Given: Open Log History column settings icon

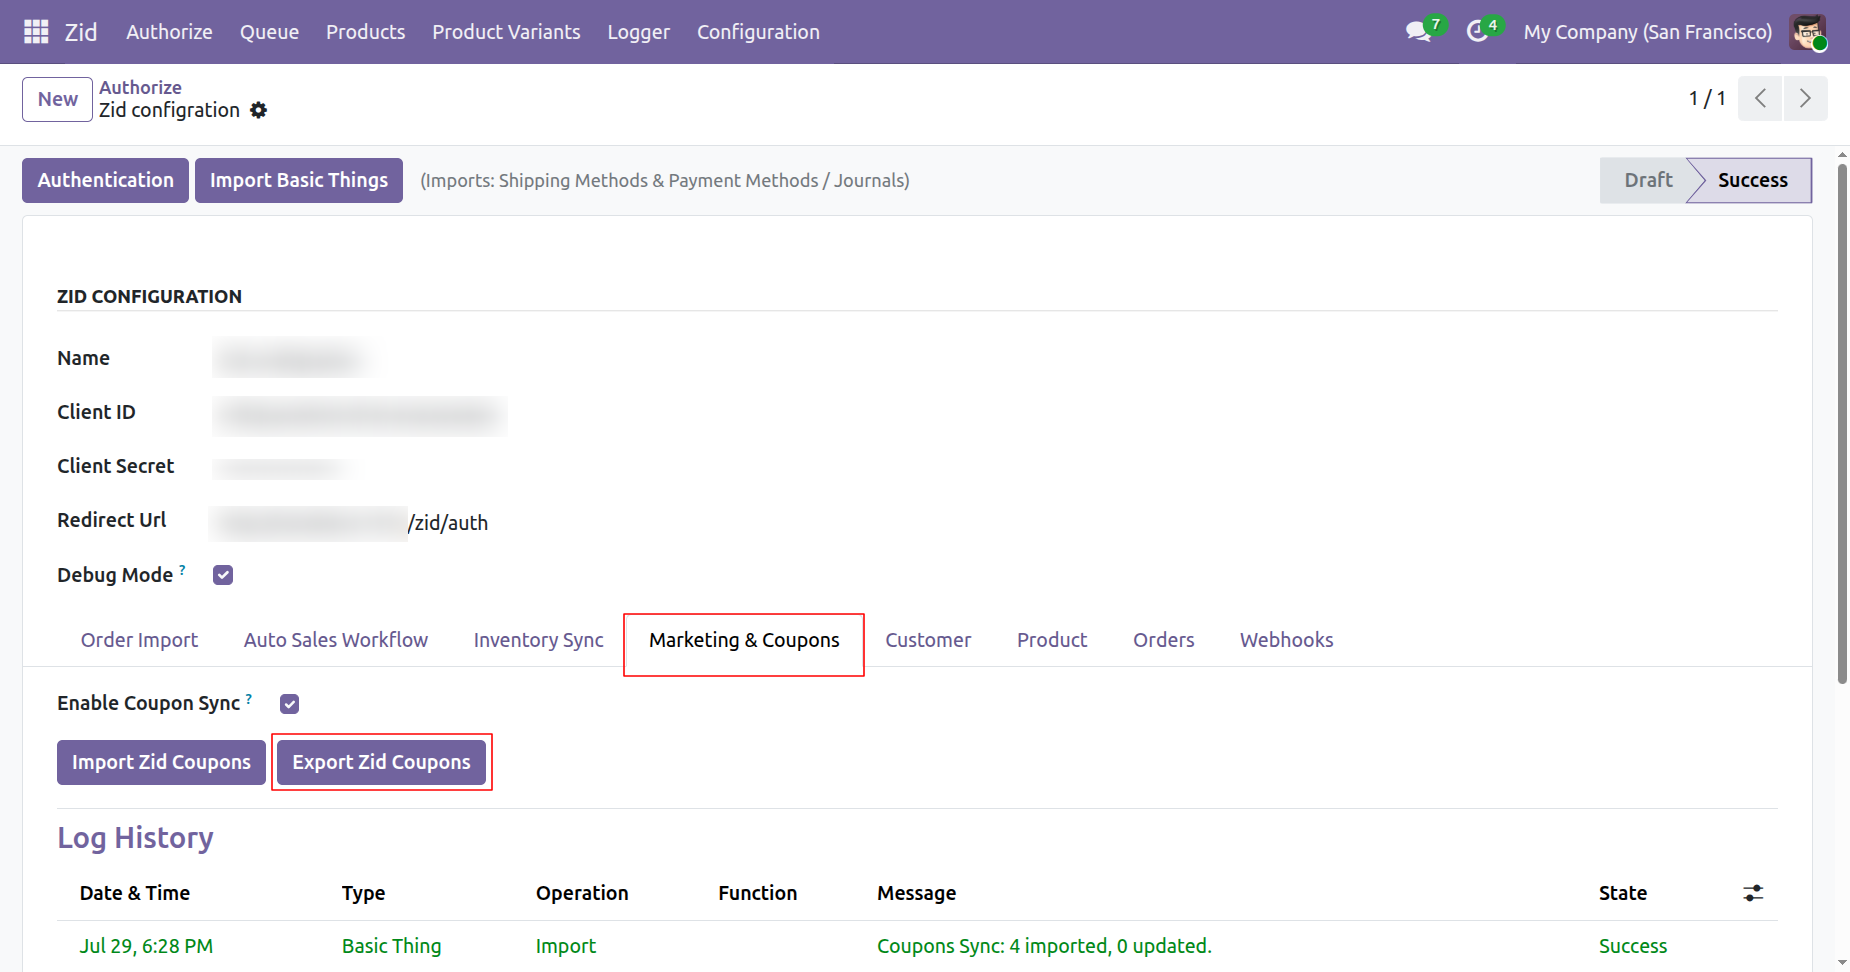Looking at the screenshot, I should pos(1753,893).
